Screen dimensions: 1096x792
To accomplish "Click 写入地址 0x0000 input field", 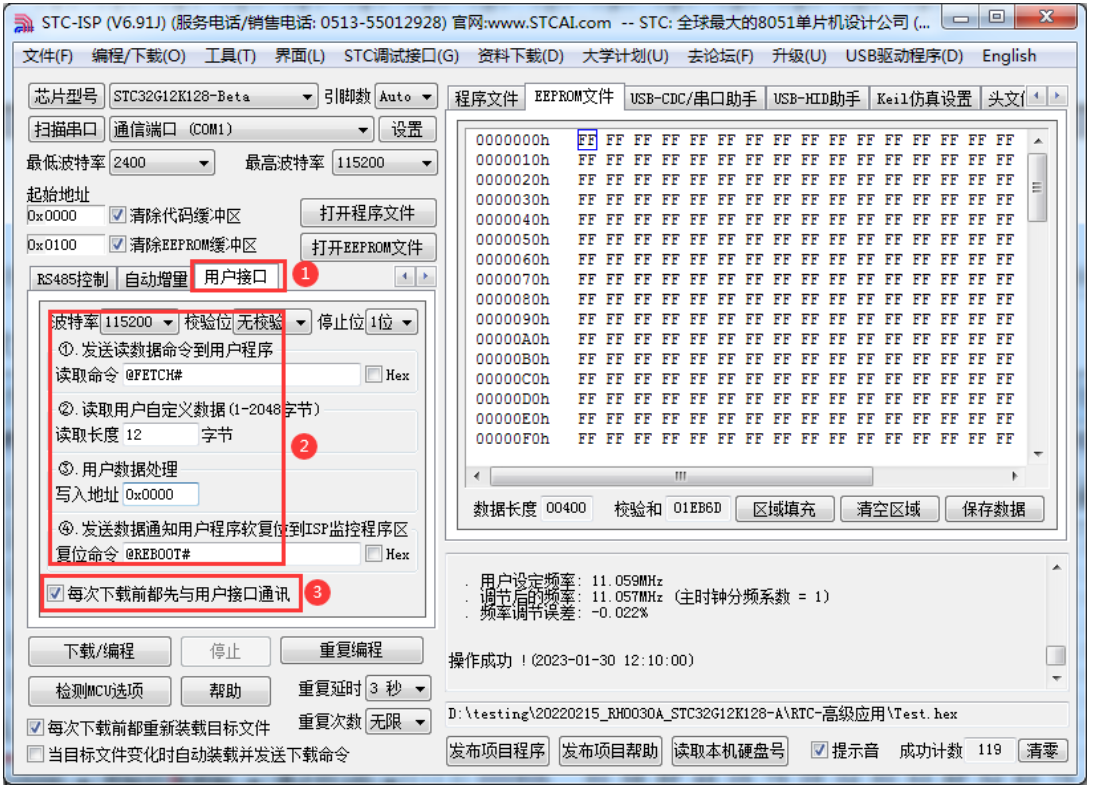I will pyautogui.click(x=161, y=494).
